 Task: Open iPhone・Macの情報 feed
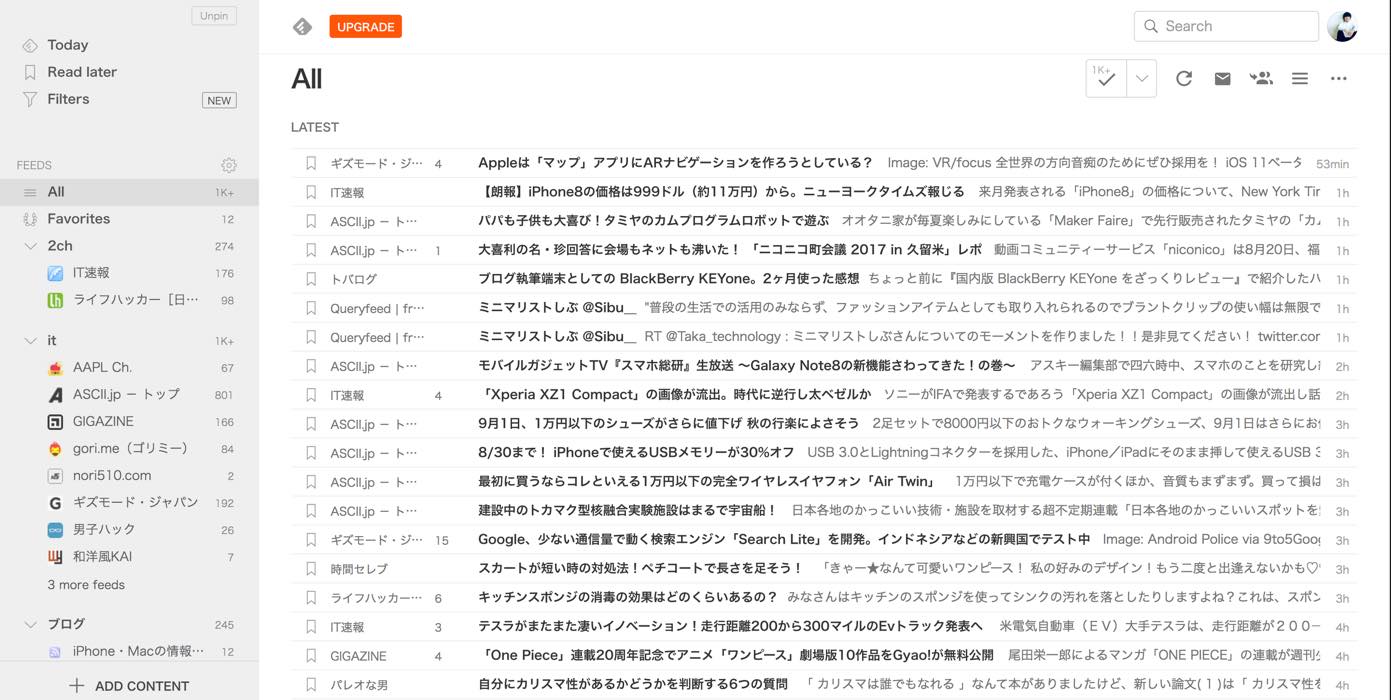point(140,652)
